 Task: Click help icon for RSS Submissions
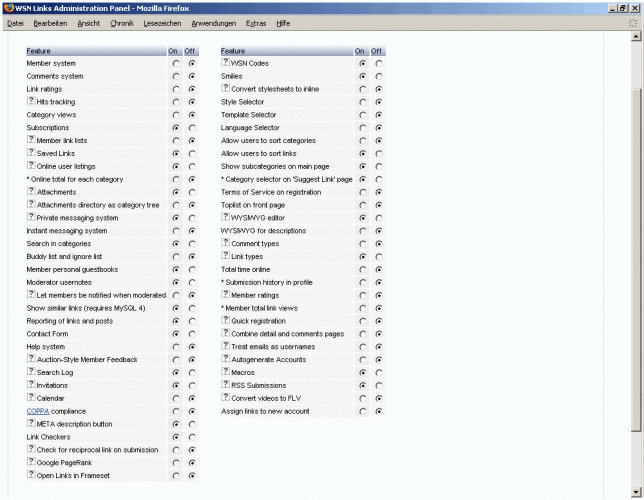[x=226, y=385]
